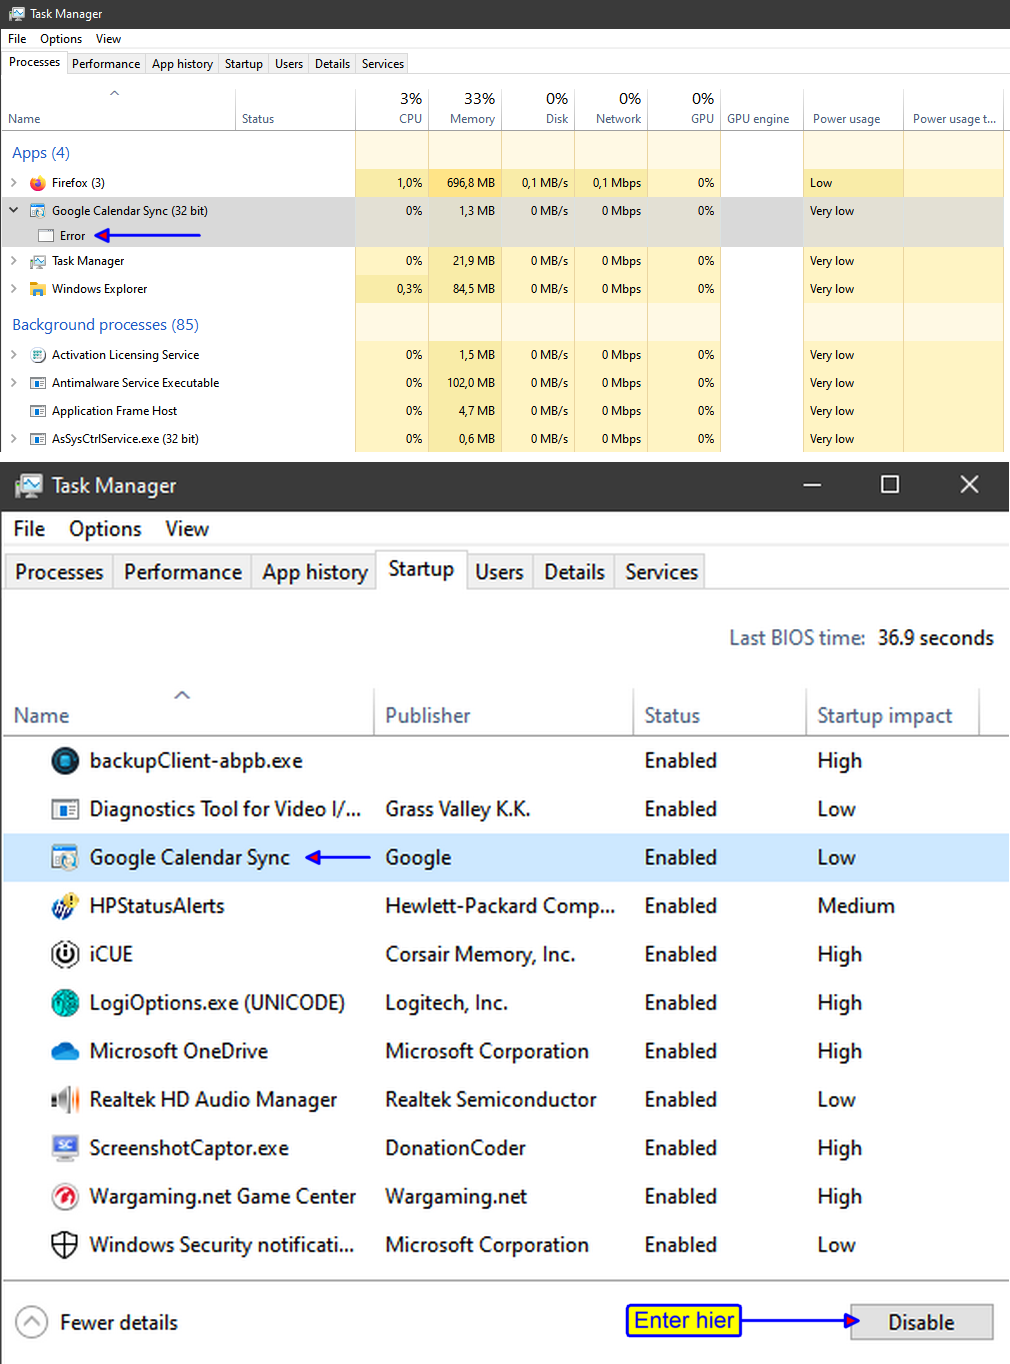The height and width of the screenshot is (1364, 1010).
Task: Click the Firefox icon in the Processes list
Action: [x=38, y=183]
